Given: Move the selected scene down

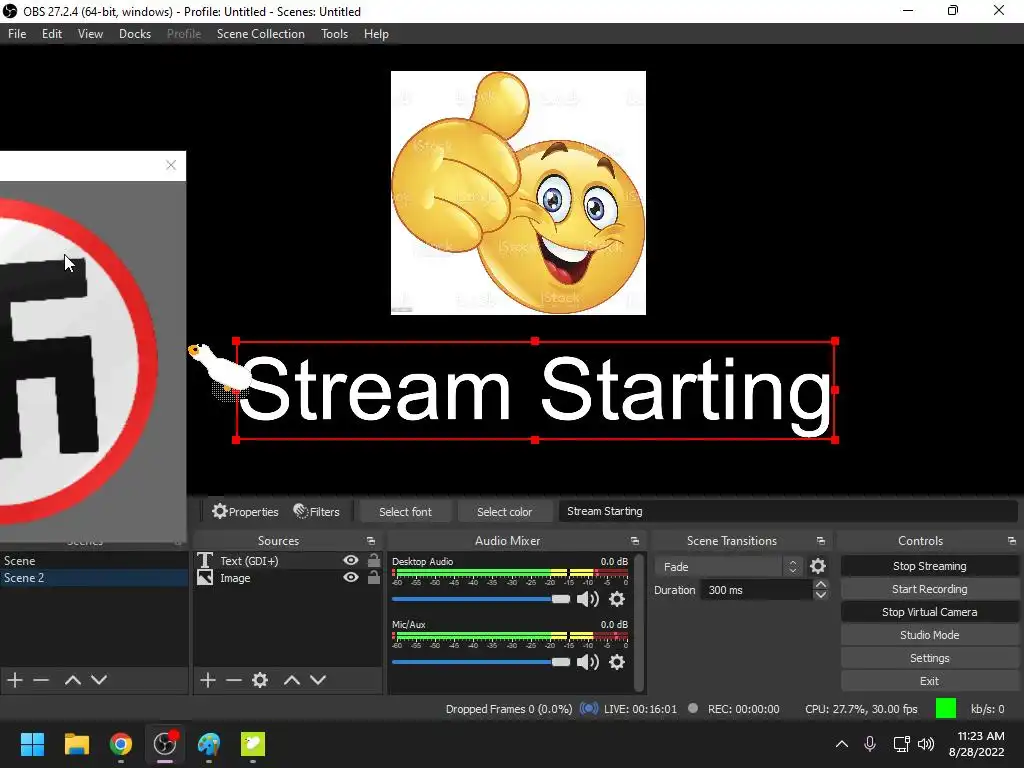Looking at the screenshot, I should click(99, 680).
